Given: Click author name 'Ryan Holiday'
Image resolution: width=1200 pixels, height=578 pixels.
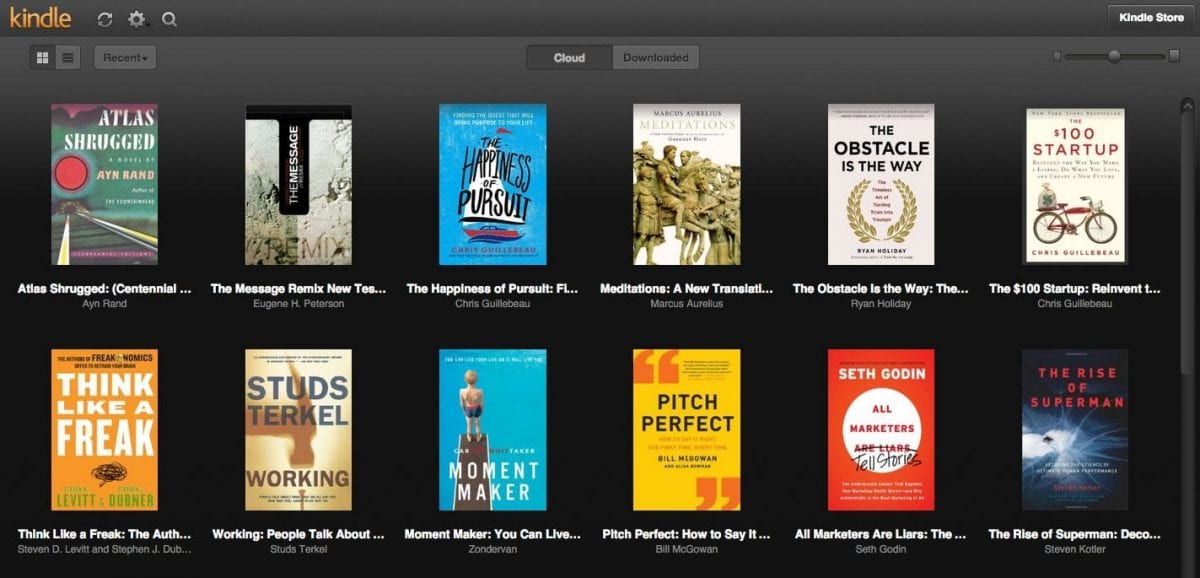Looking at the screenshot, I should [x=881, y=304].
